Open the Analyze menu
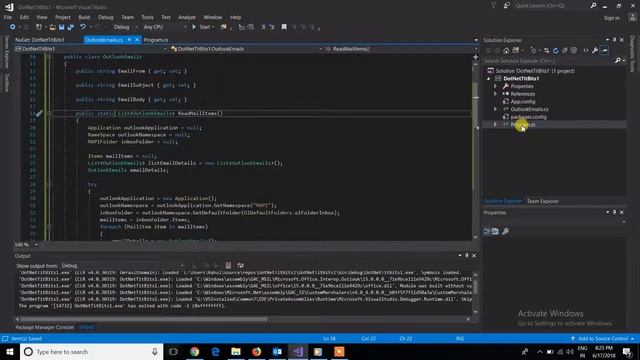Viewport: 640px width, 360px height. [187, 17]
